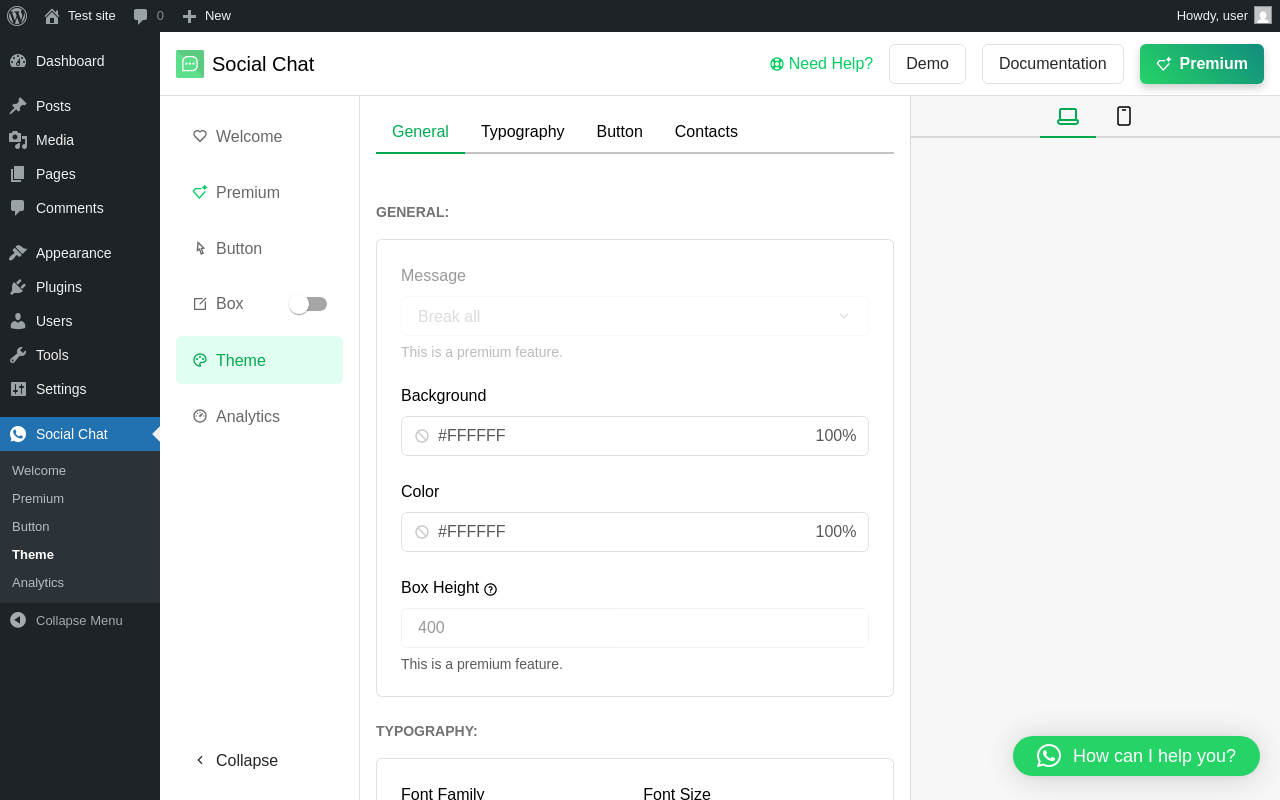
Task: Click the user avatar icon
Action: point(1263,15)
